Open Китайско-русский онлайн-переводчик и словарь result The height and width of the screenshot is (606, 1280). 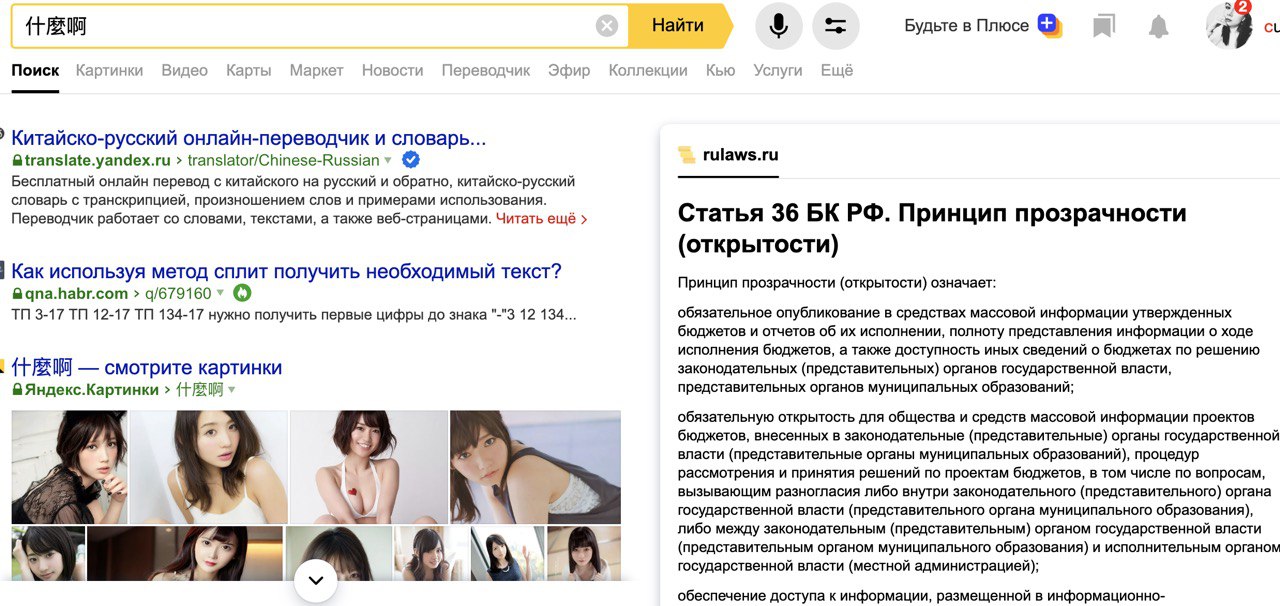(249, 138)
